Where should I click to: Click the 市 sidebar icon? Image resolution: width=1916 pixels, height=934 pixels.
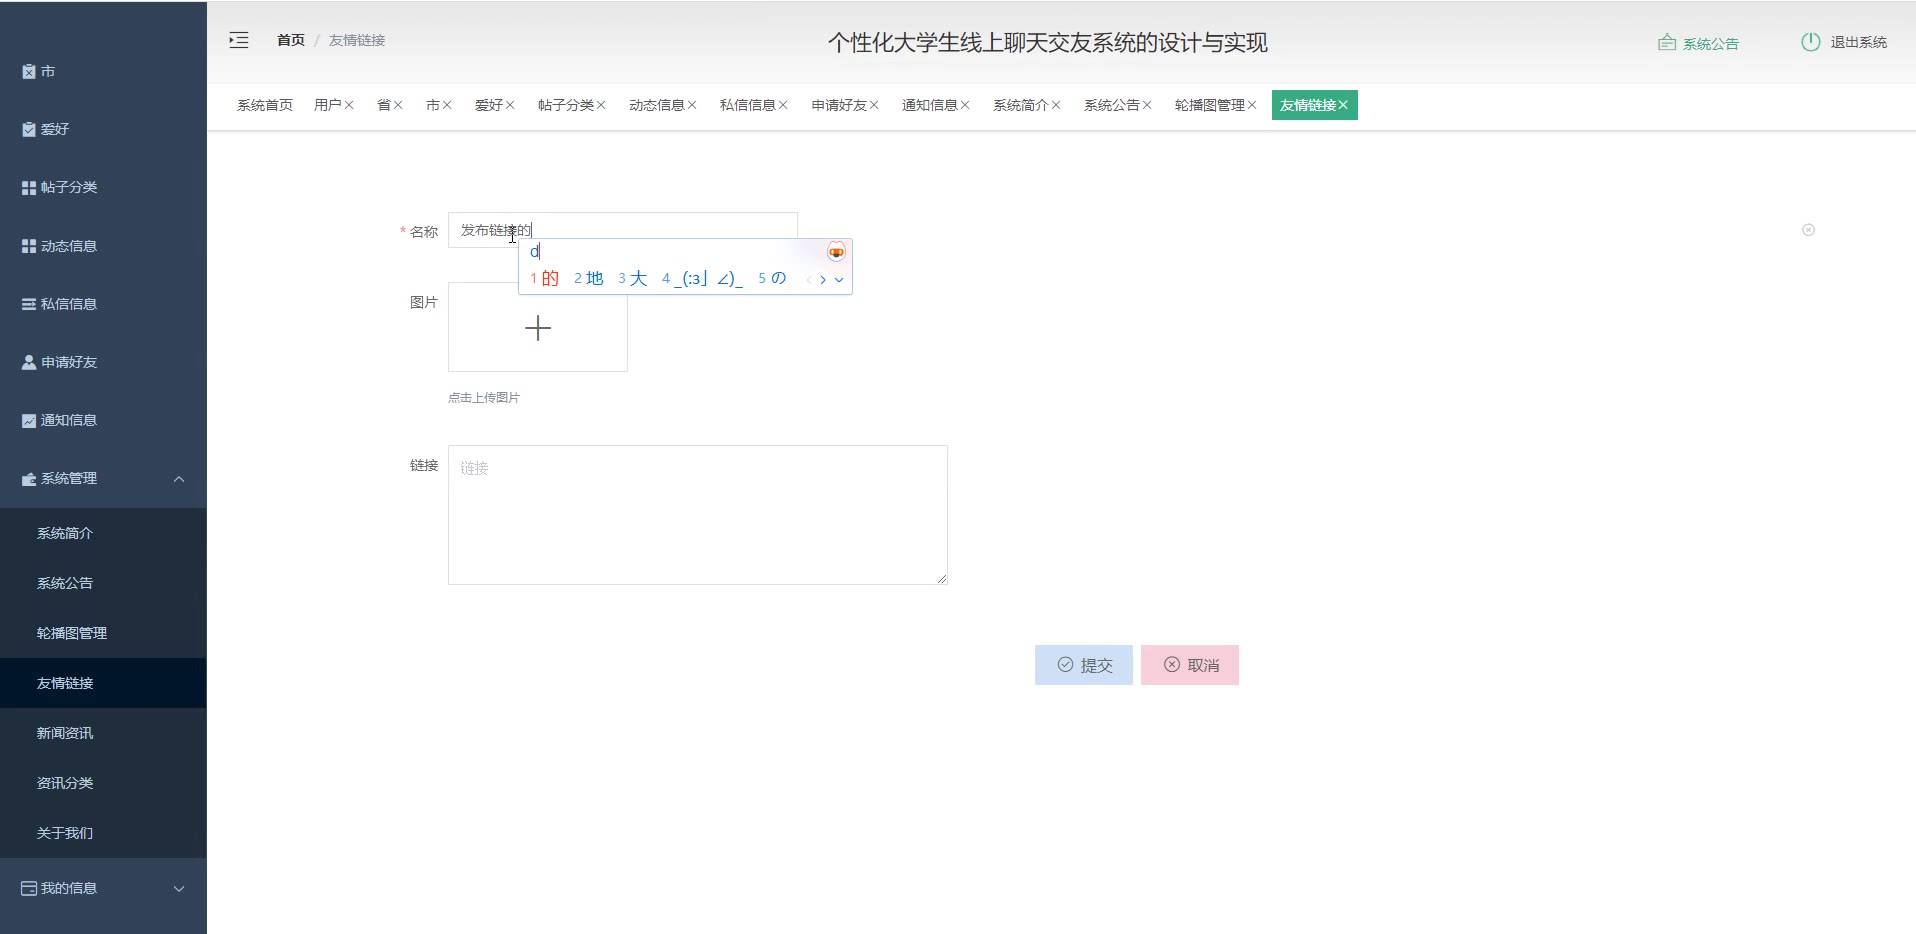(x=29, y=72)
